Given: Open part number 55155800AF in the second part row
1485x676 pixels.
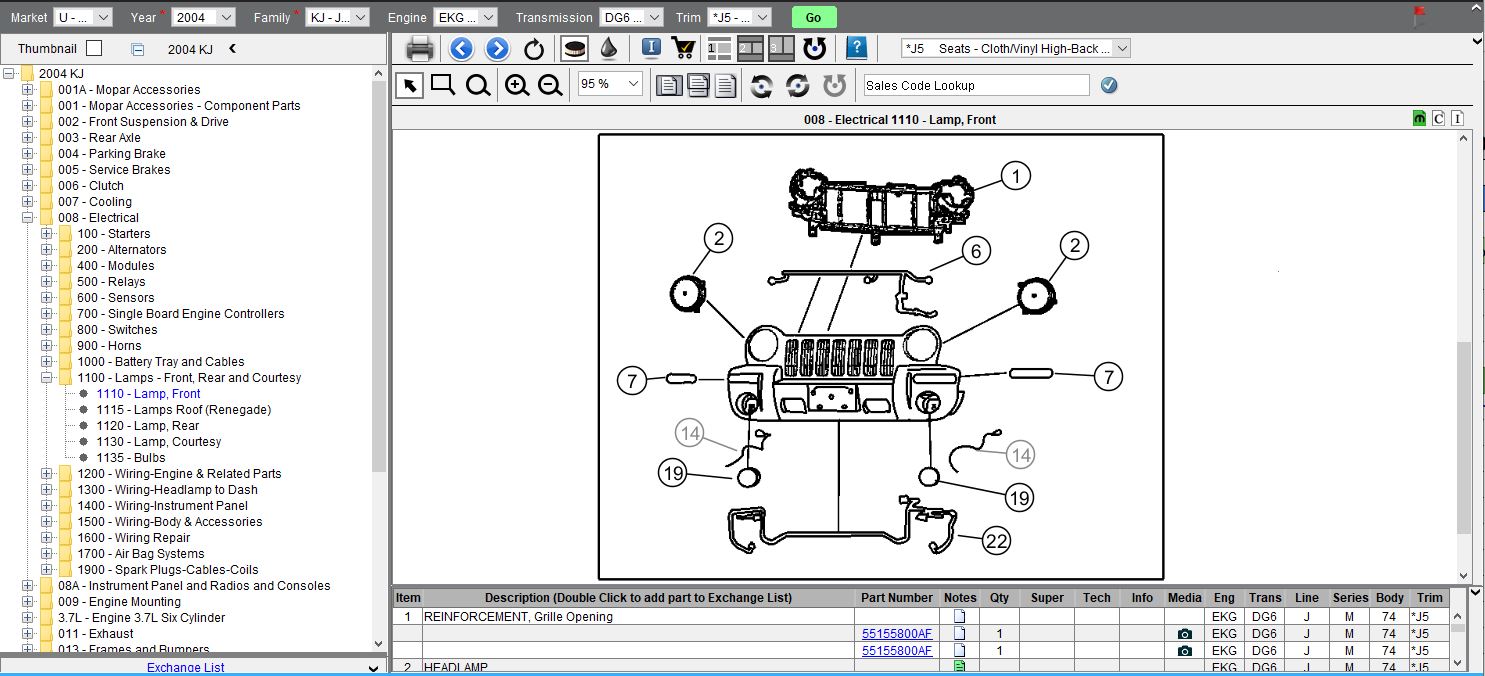Looking at the screenshot, I should point(897,651).
